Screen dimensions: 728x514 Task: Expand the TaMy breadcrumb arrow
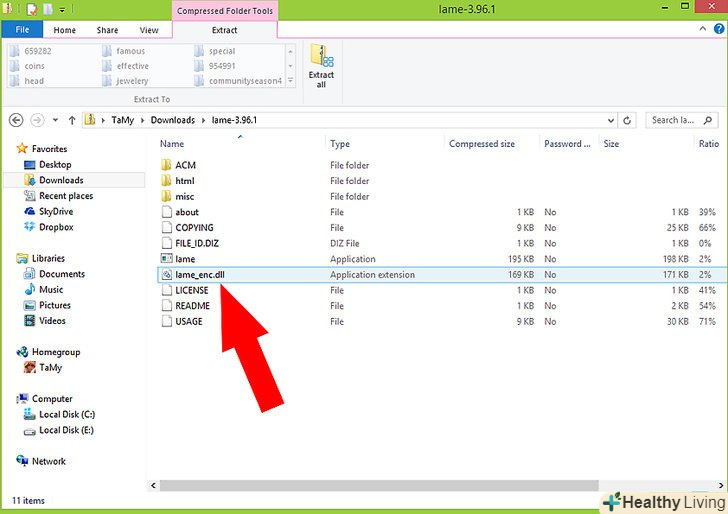(143, 120)
